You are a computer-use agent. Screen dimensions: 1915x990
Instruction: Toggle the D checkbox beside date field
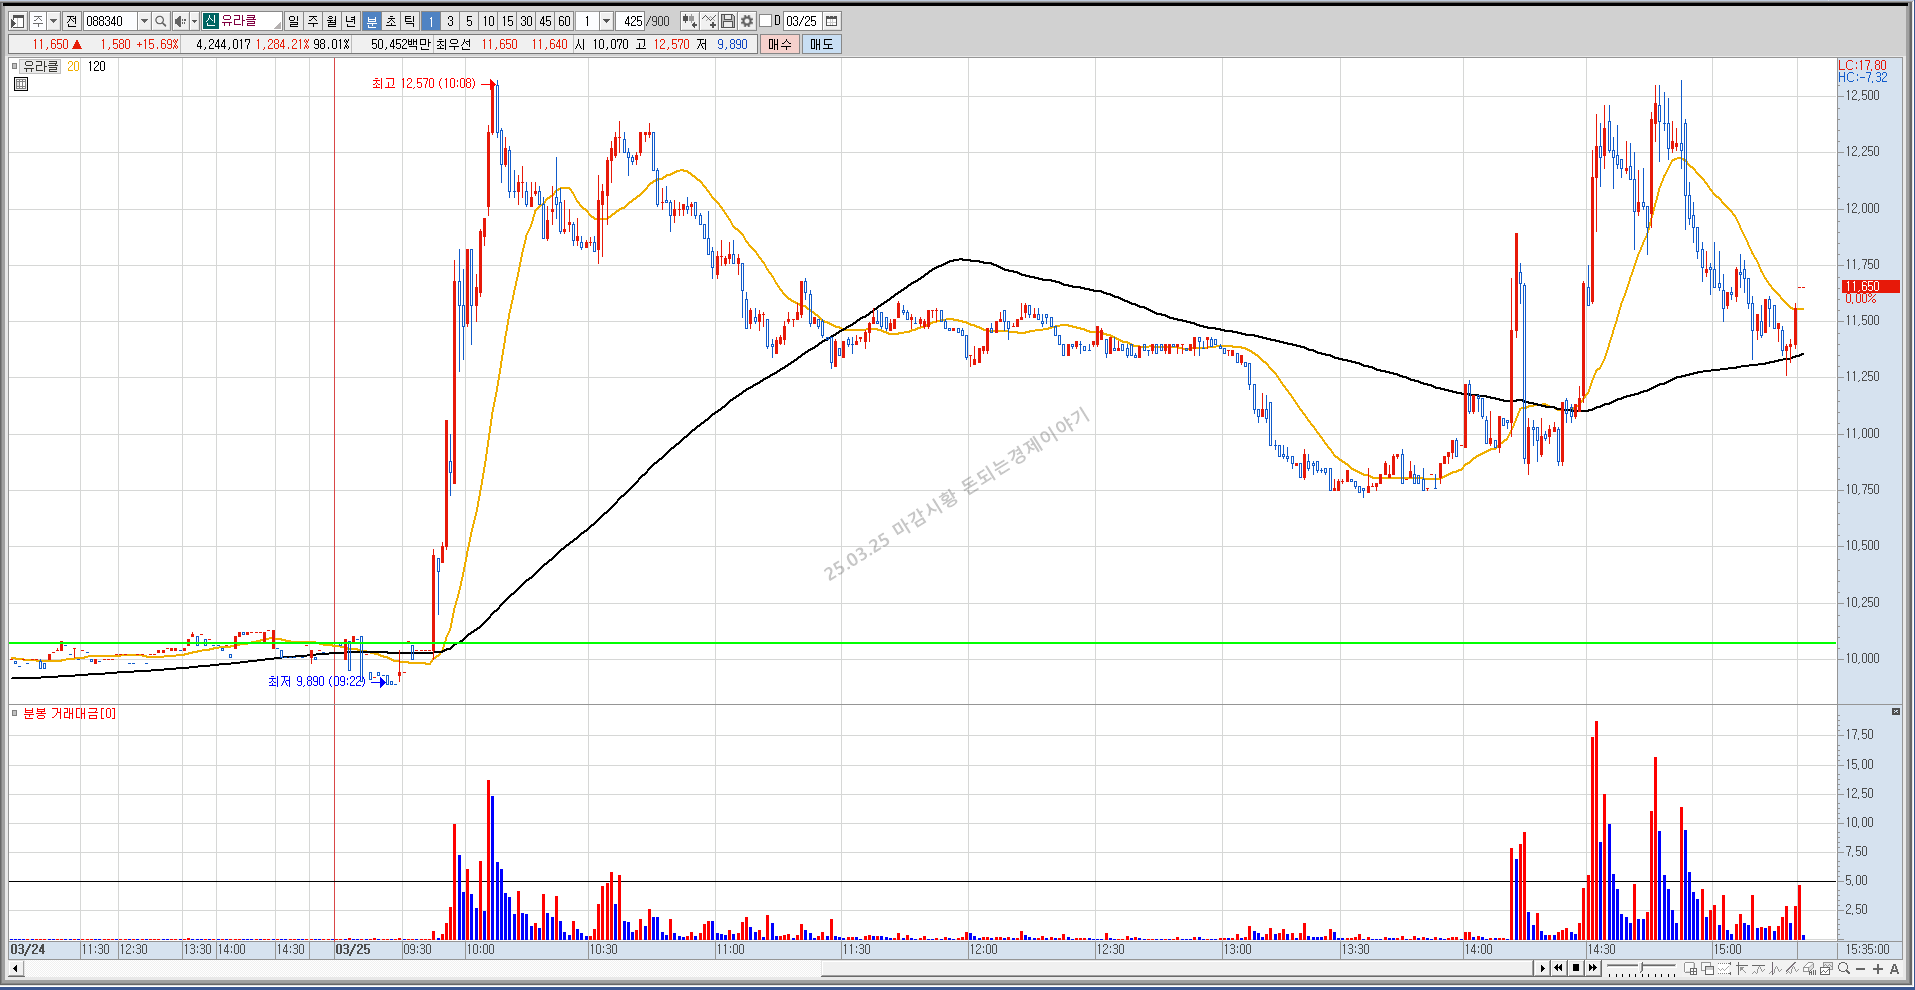765,20
